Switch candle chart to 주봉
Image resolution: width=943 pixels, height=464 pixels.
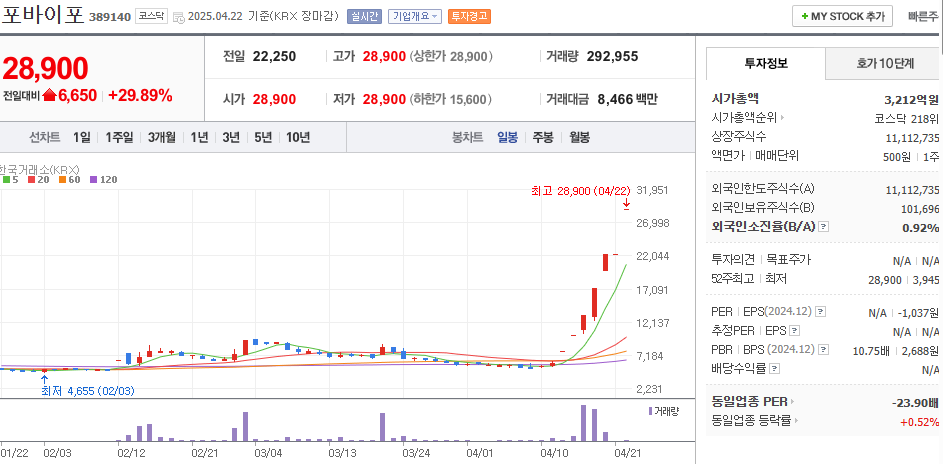[542, 137]
